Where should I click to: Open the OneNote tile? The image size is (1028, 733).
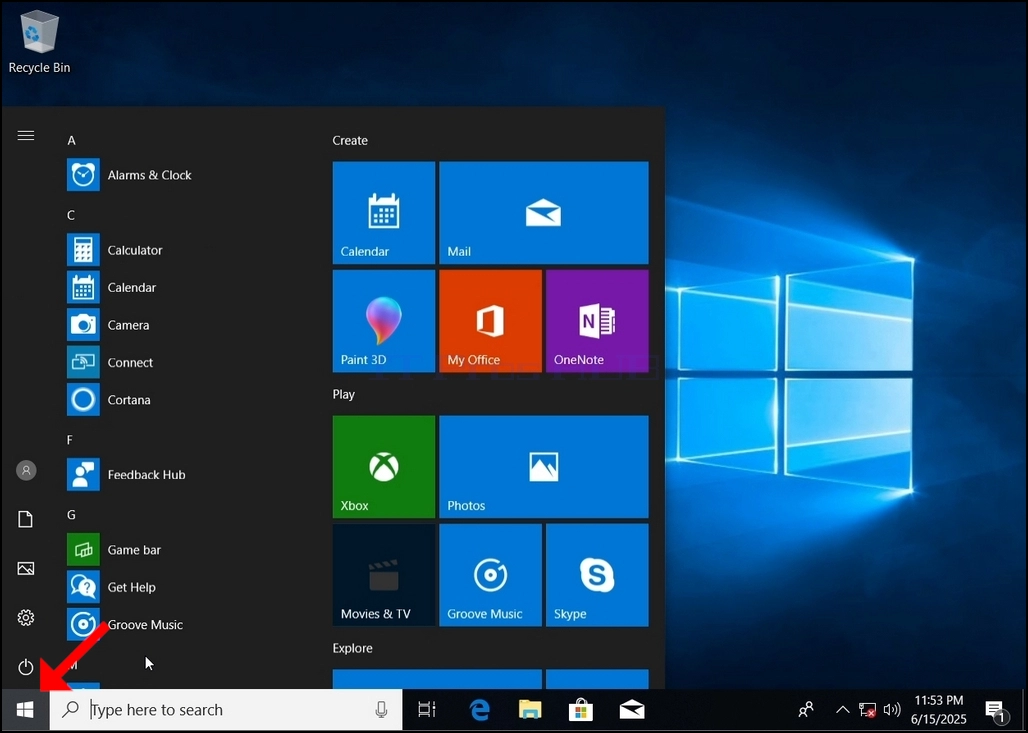click(597, 321)
